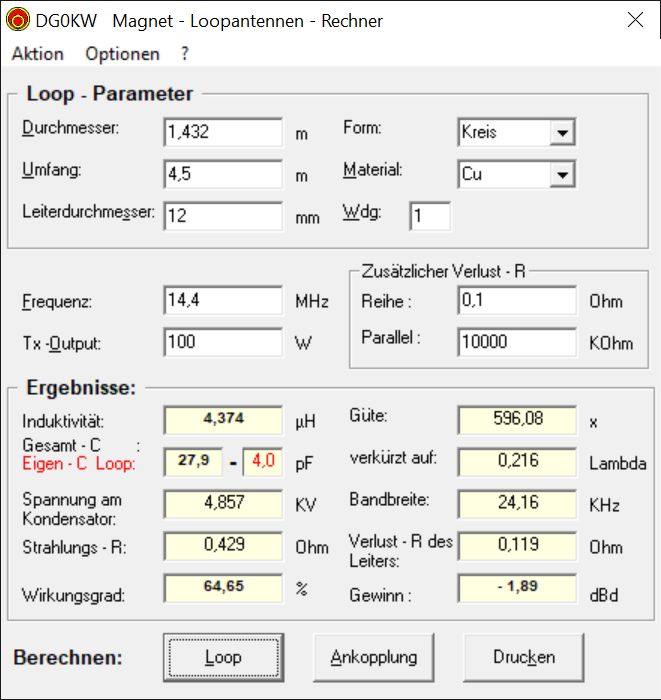Click the Wdg windings input field

[x=430, y=216]
